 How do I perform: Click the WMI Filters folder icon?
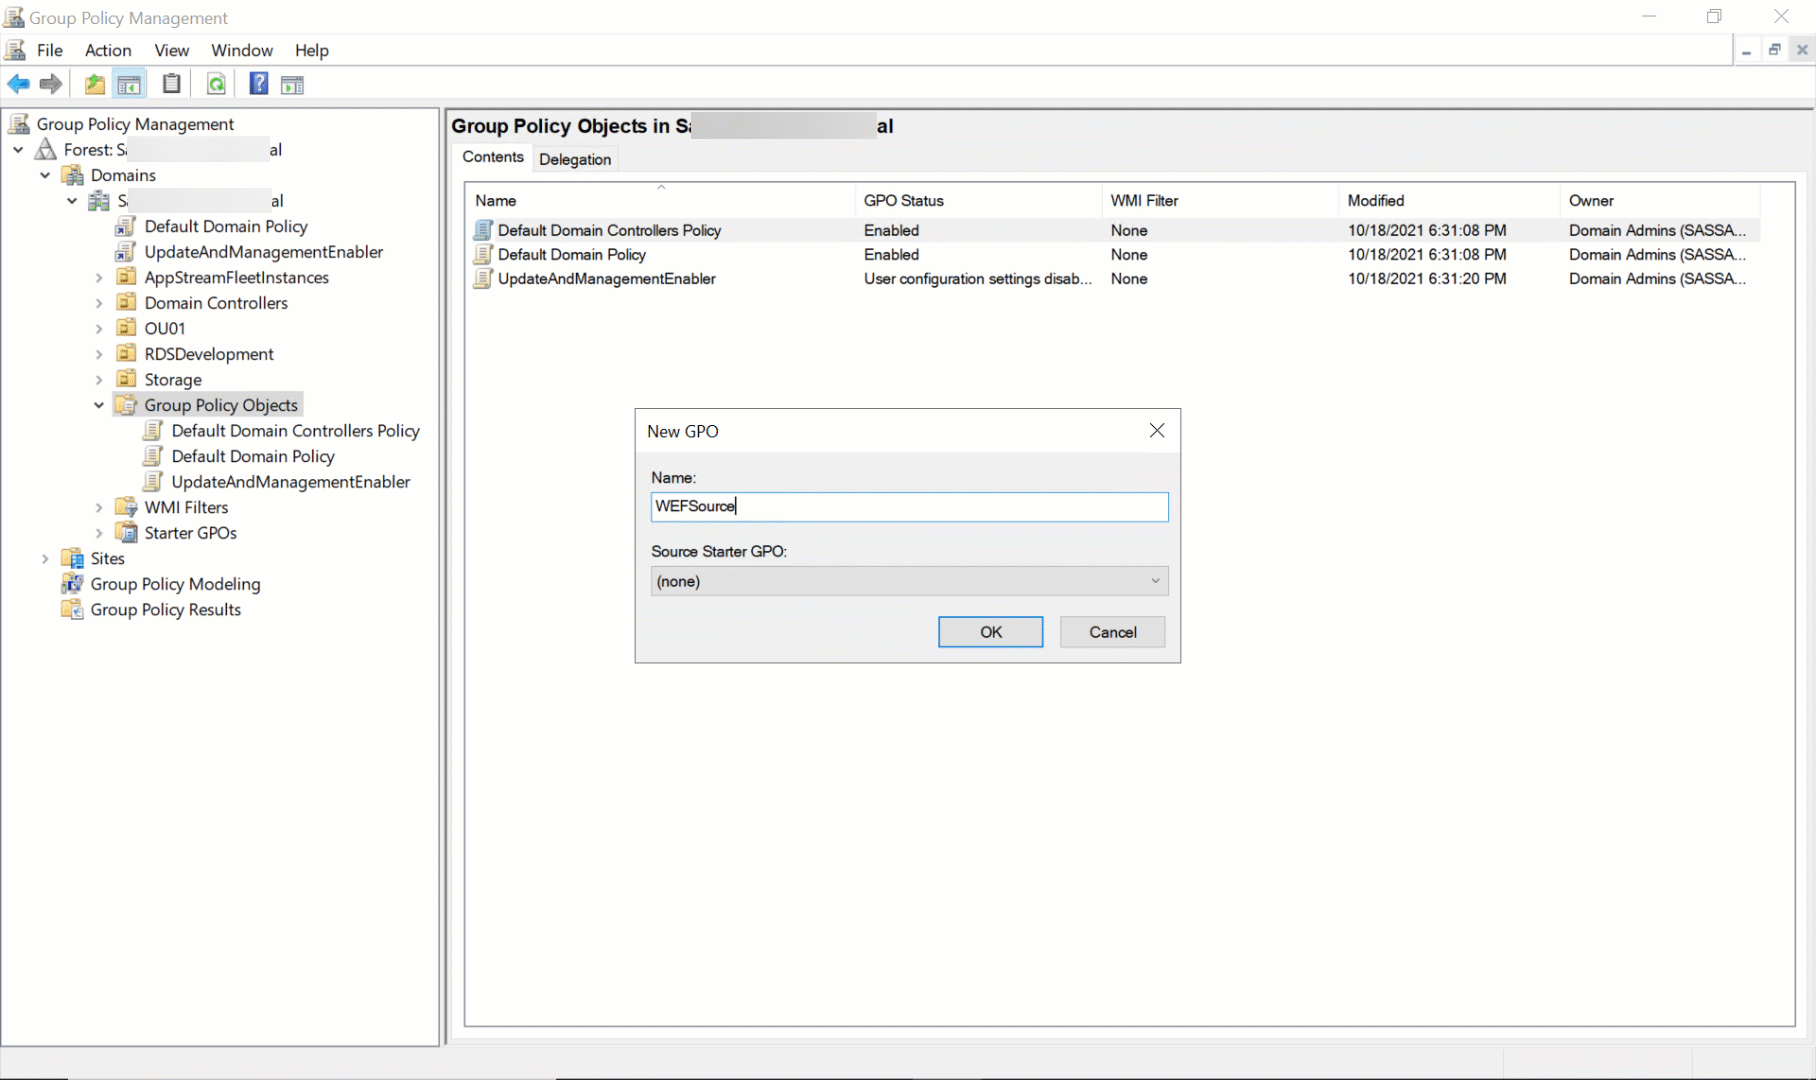click(126, 507)
